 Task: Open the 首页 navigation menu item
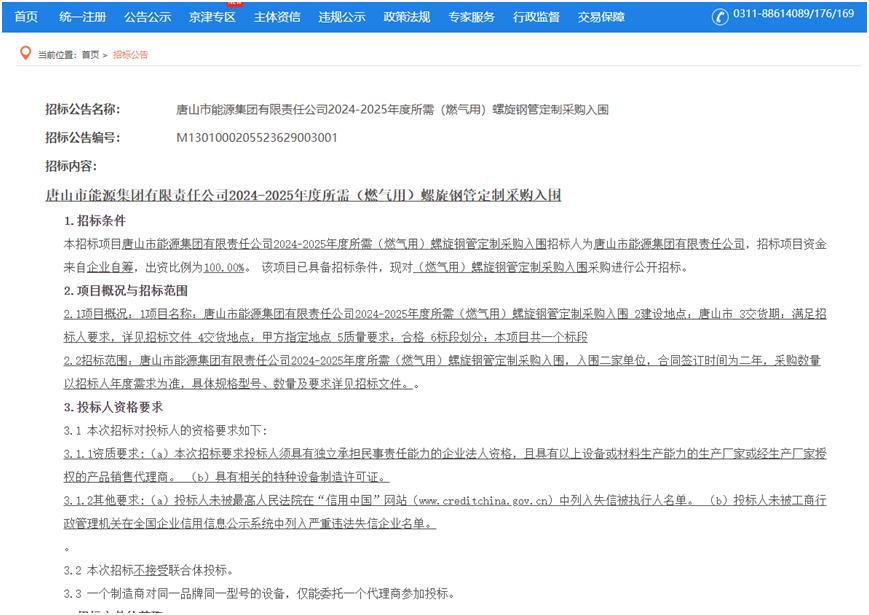(26, 17)
